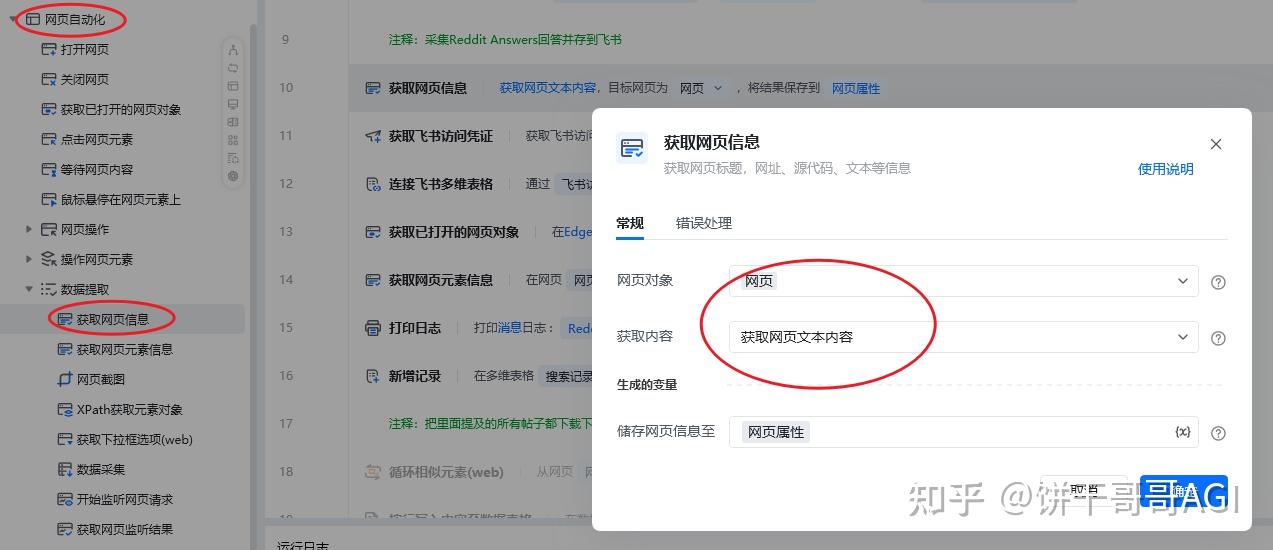Click the 取消 button
The width and height of the screenshot is (1273, 550).
(1084, 491)
